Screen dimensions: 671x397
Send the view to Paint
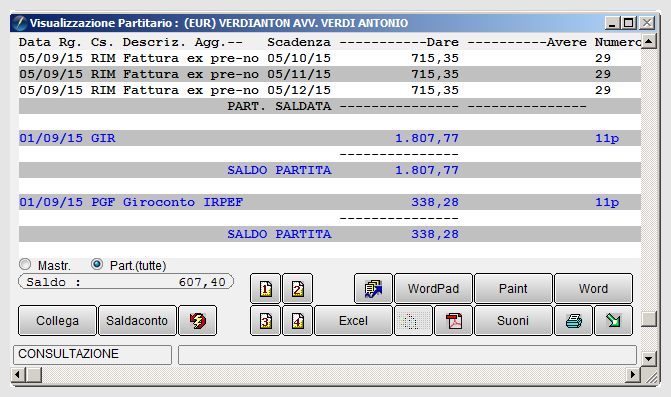click(x=513, y=289)
